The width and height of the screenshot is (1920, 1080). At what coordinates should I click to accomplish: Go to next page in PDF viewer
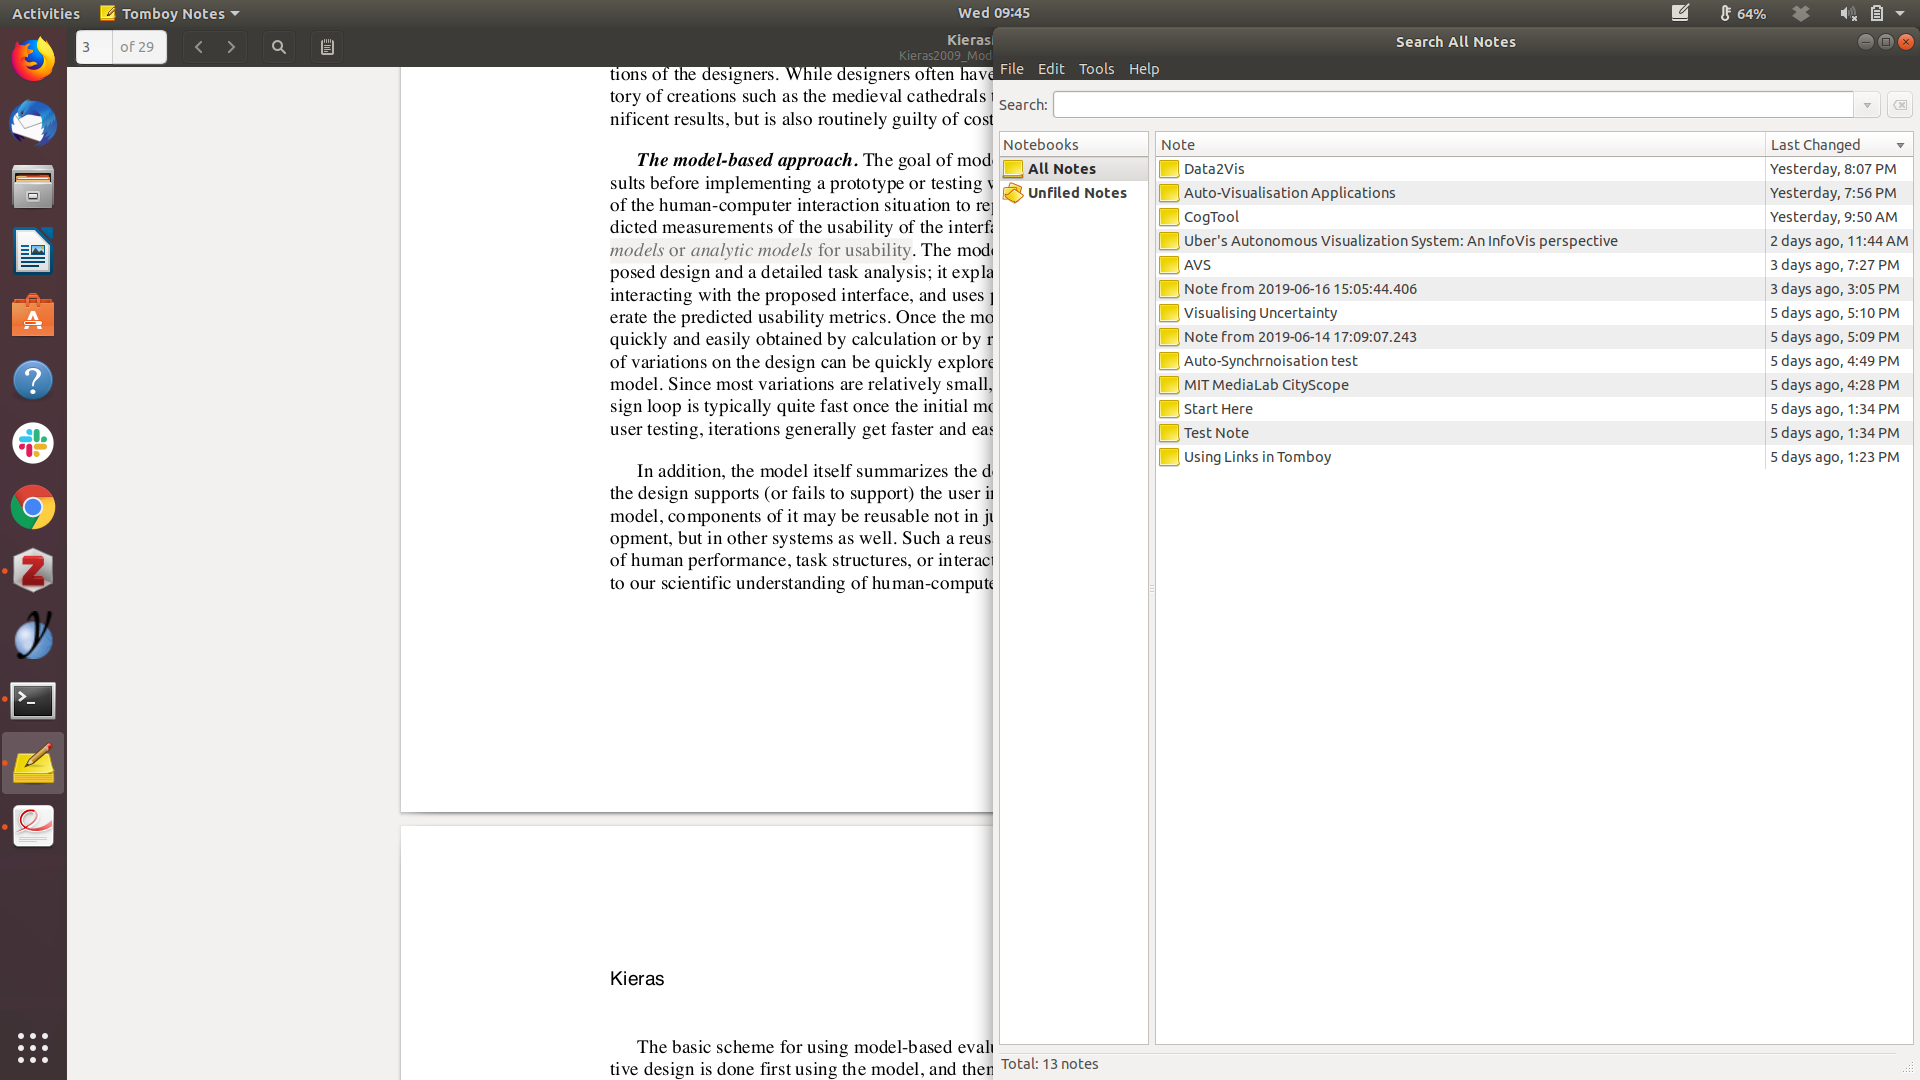click(x=231, y=47)
